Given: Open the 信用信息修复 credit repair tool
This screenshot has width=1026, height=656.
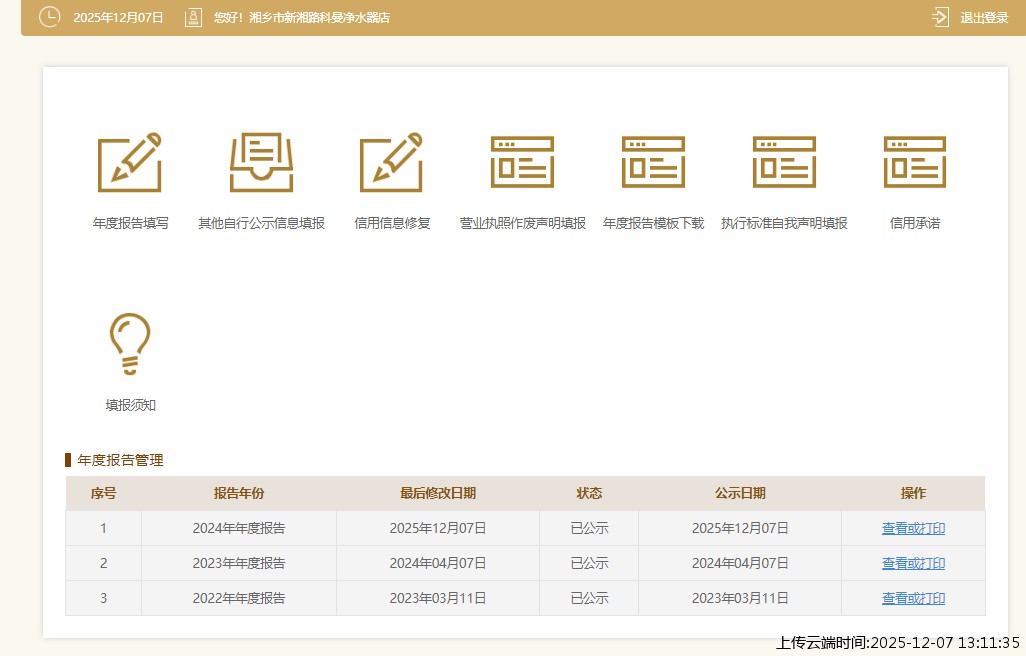Looking at the screenshot, I should click(391, 161).
